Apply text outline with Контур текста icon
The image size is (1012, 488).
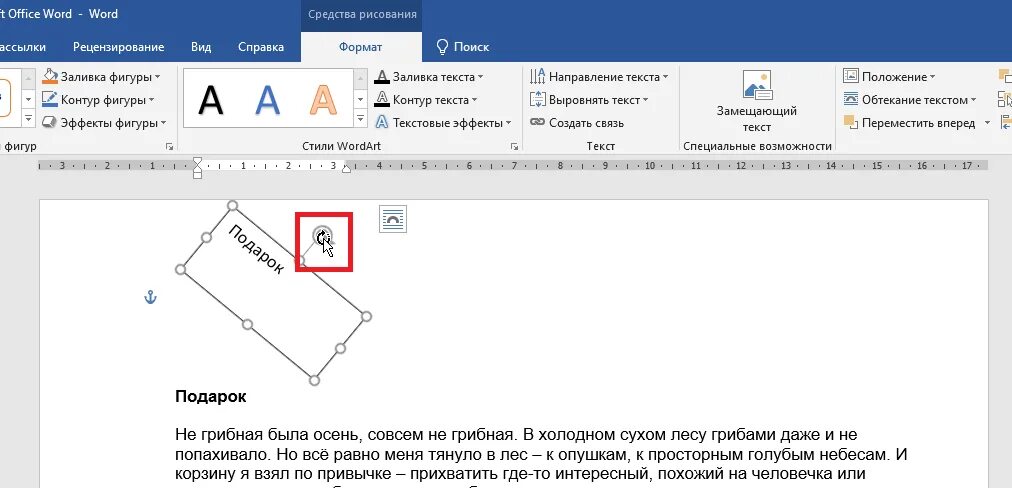tap(382, 100)
